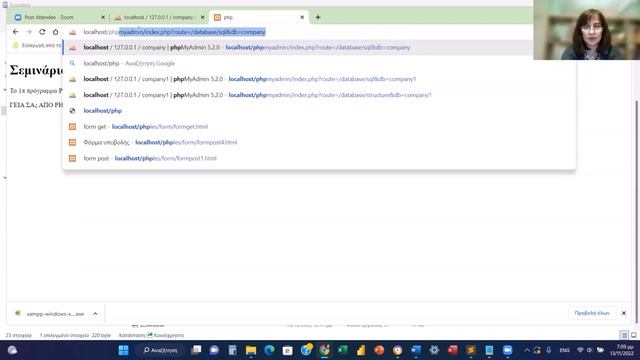This screenshot has height=360, width=640.
Task: Open the Teams Chat taskbar icon
Action: coord(214,350)
